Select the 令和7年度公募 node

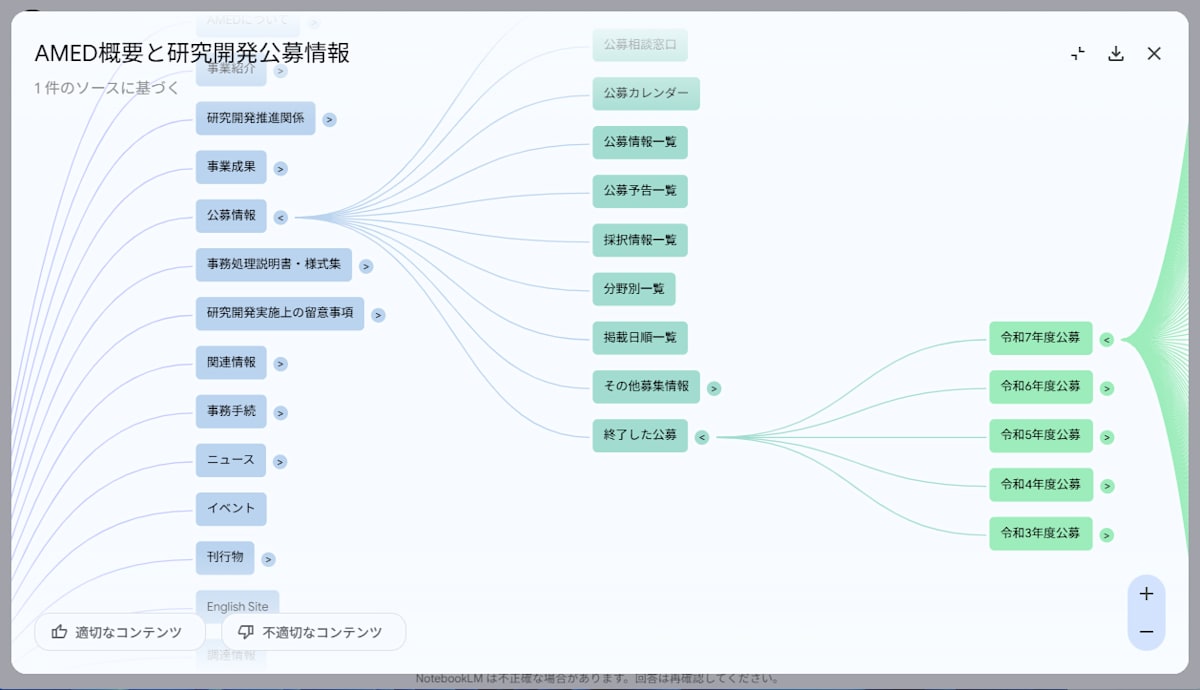click(1041, 338)
